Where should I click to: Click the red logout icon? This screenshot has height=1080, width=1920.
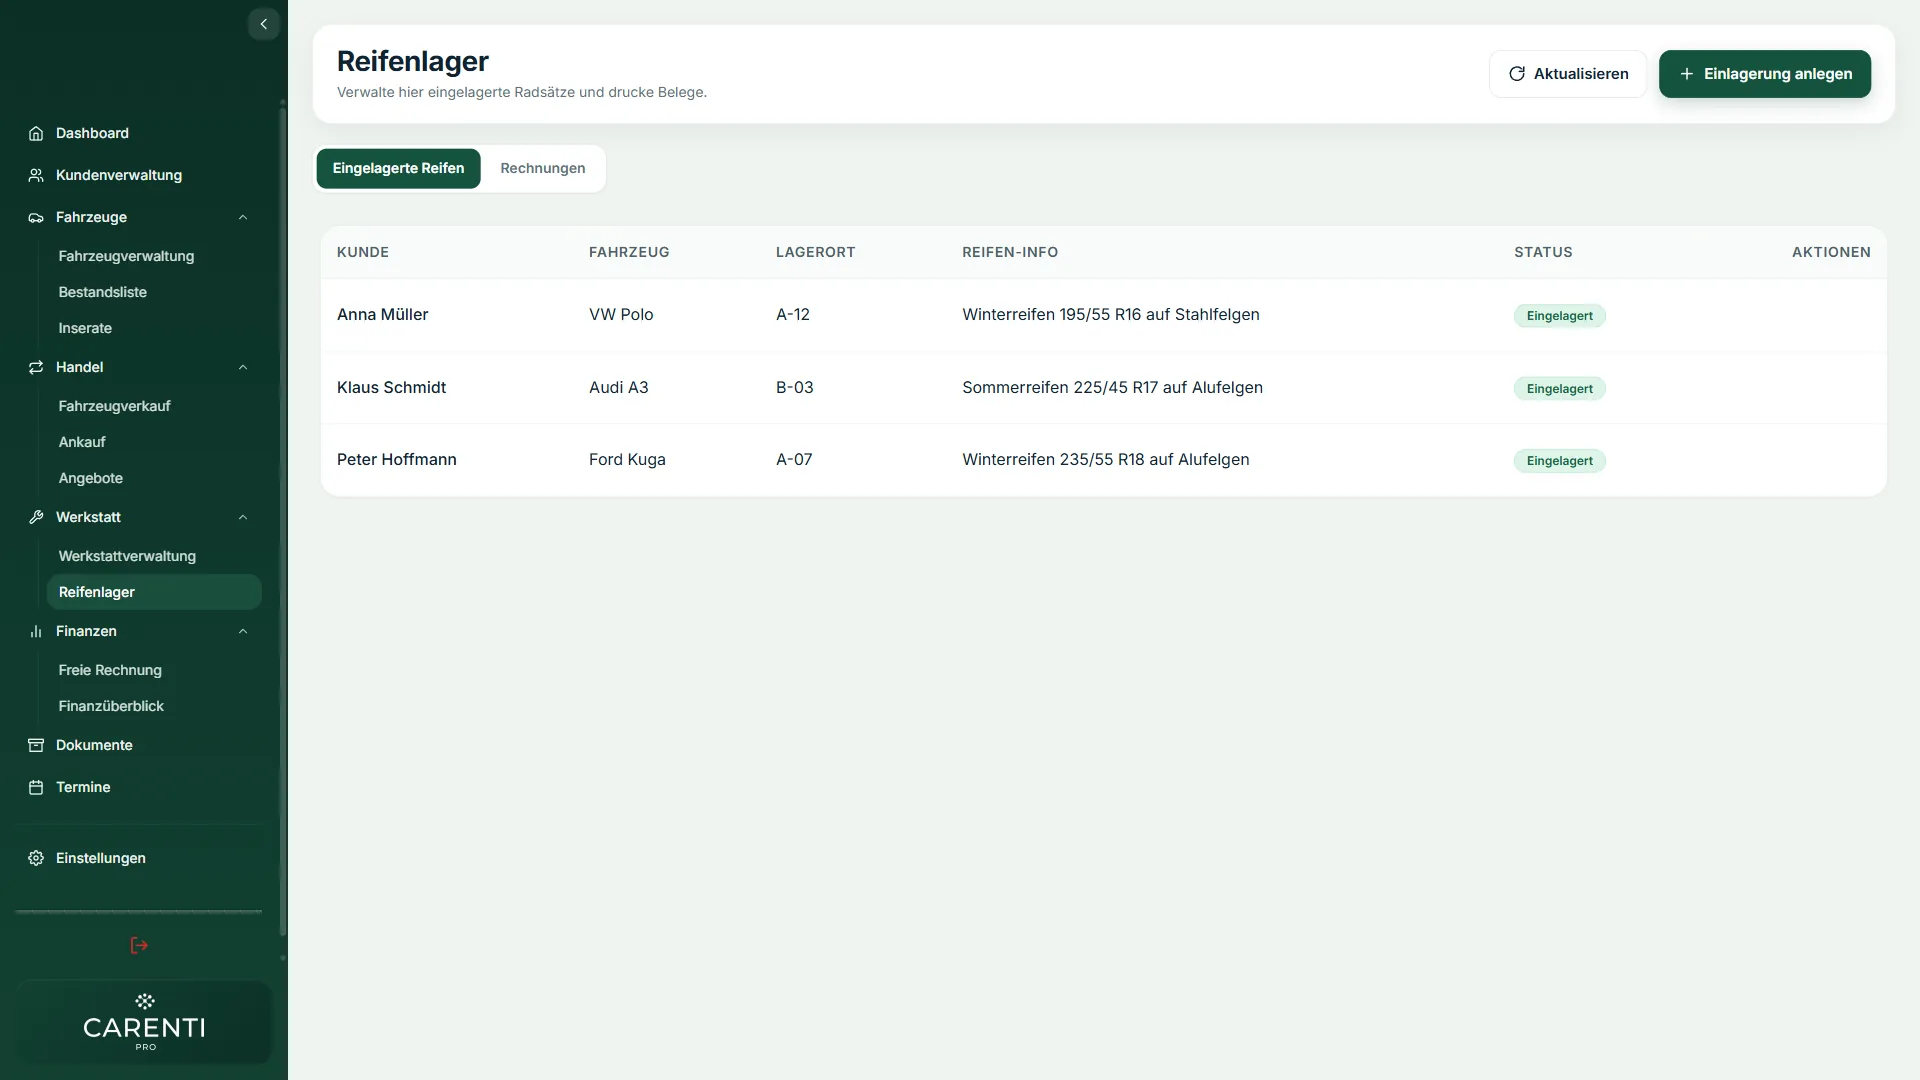point(139,945)
